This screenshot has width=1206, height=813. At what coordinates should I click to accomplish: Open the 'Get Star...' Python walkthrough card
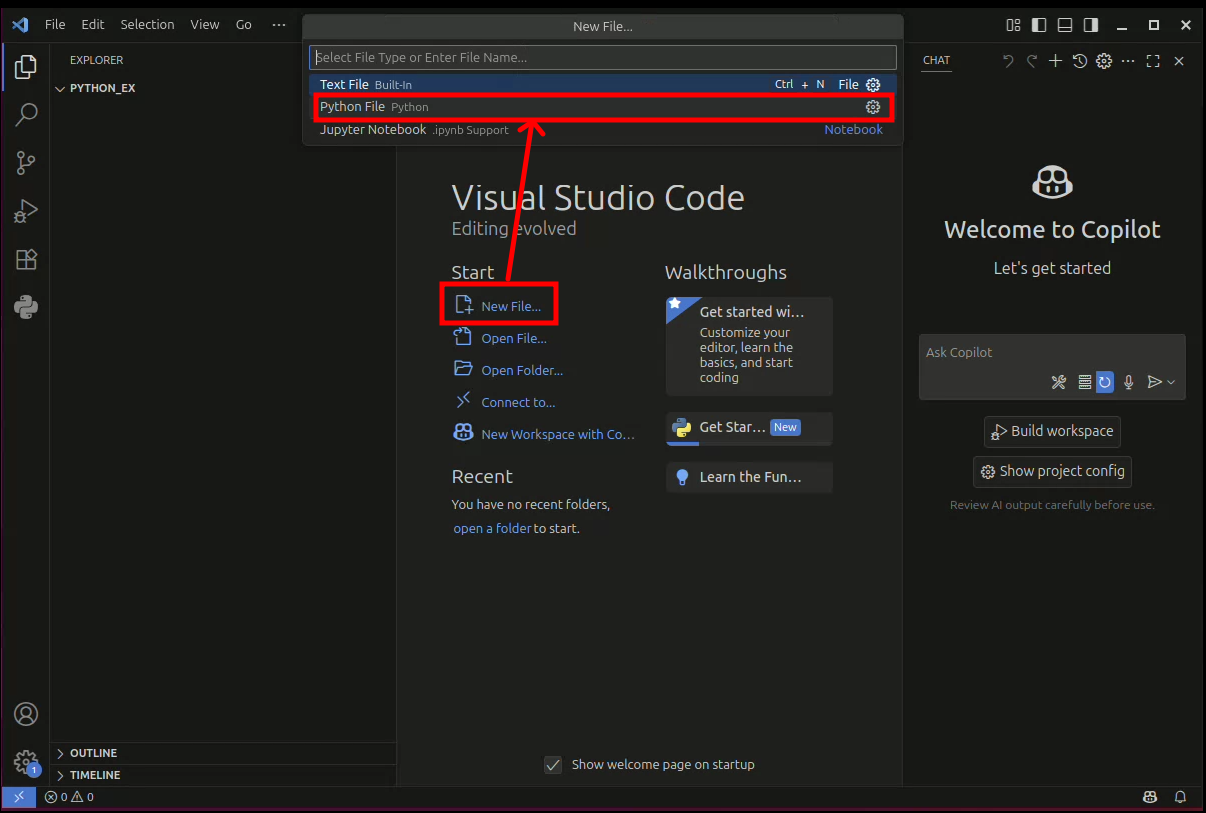coord(749,428)
